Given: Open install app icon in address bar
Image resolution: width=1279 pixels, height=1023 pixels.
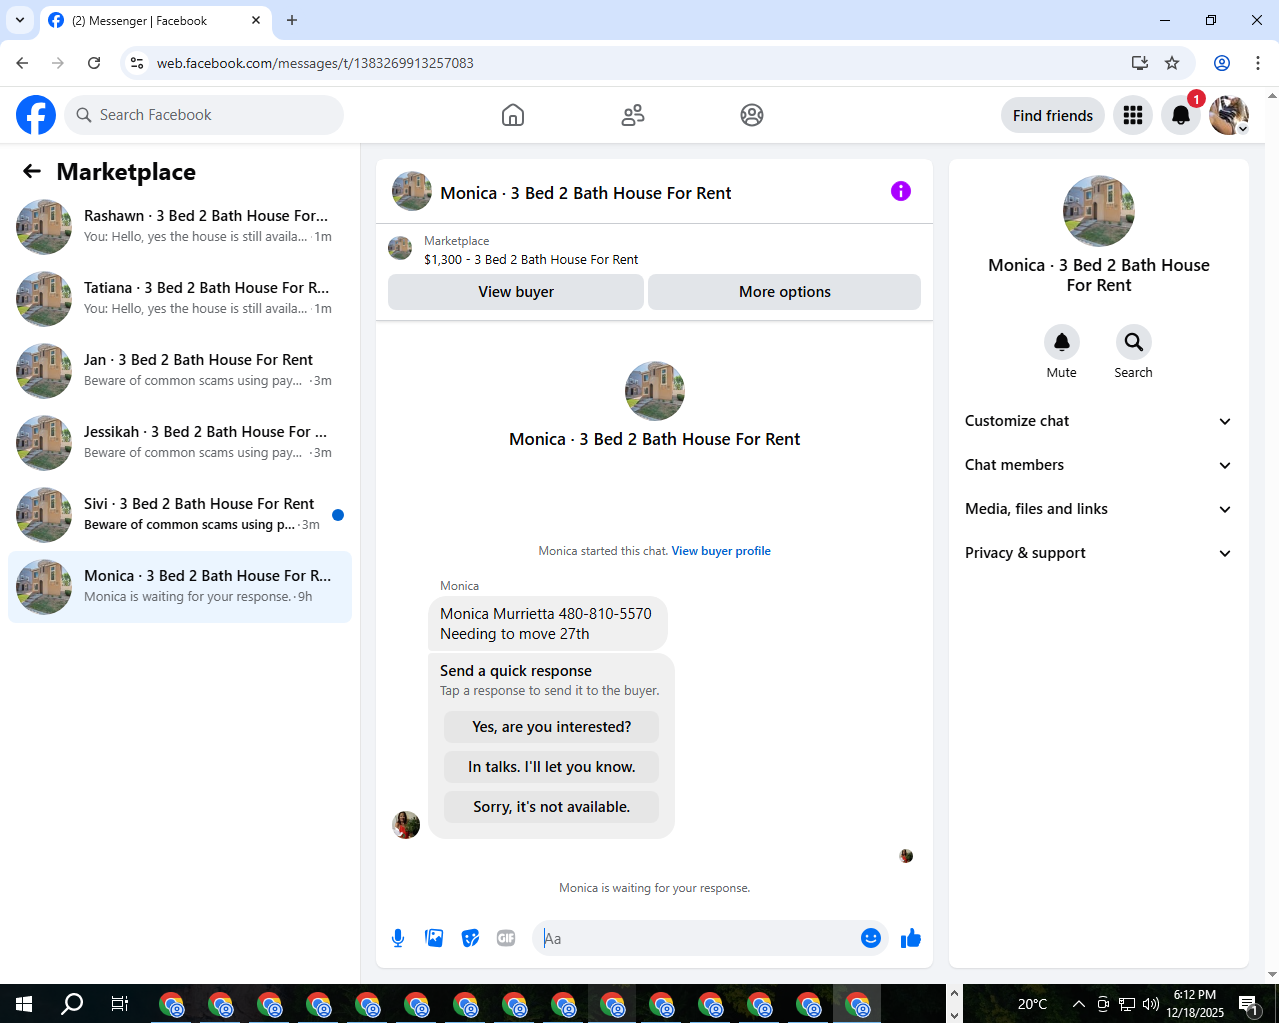Looking at the screenshot, I should 1139,63.
